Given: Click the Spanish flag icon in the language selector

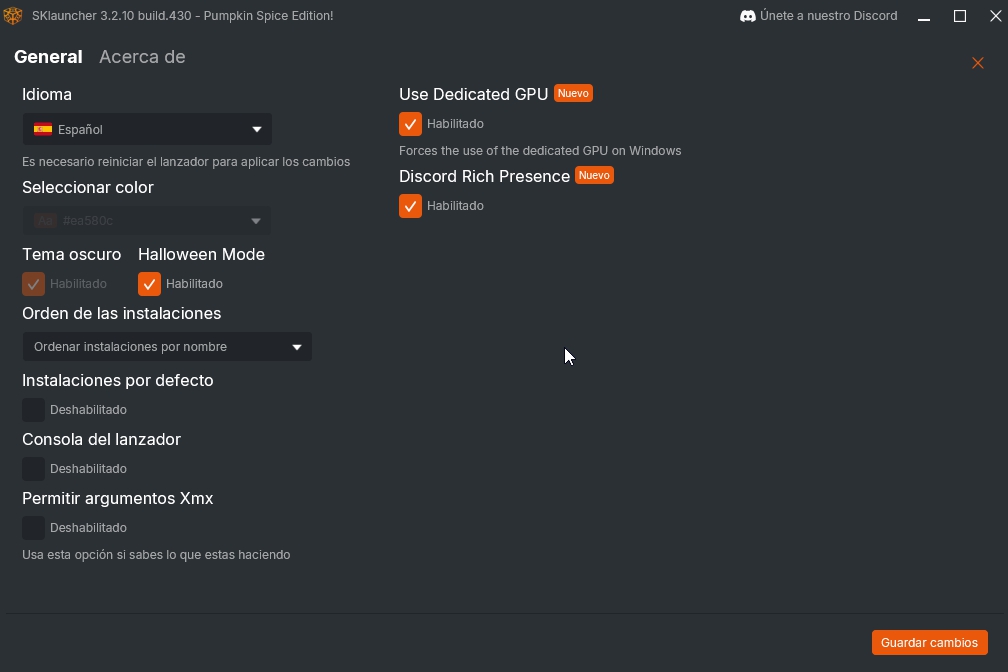Looking at the screenshot, I should 44,129.
